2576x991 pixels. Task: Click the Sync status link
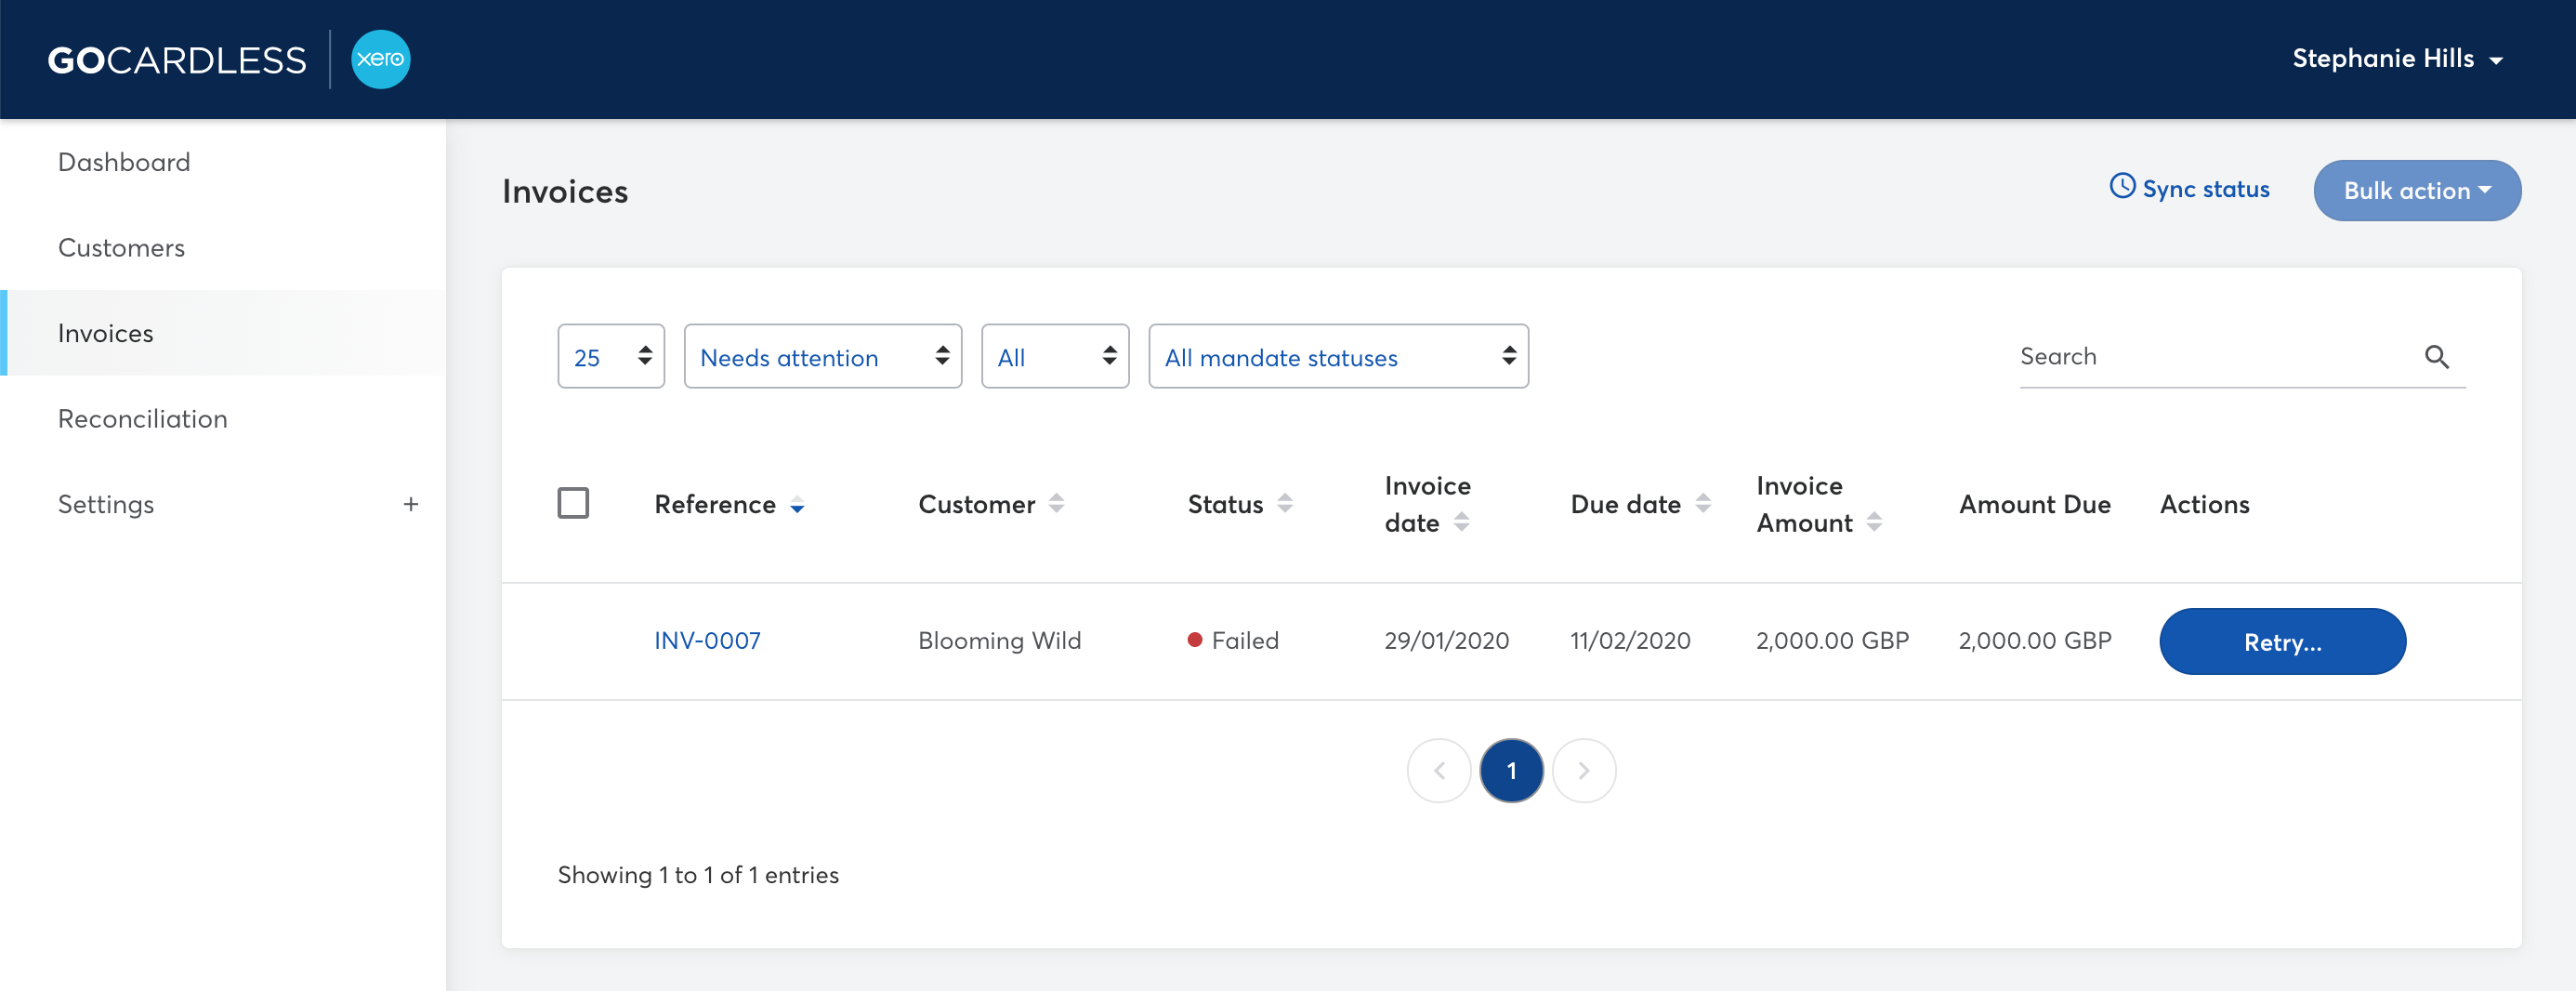(2189, 188)
